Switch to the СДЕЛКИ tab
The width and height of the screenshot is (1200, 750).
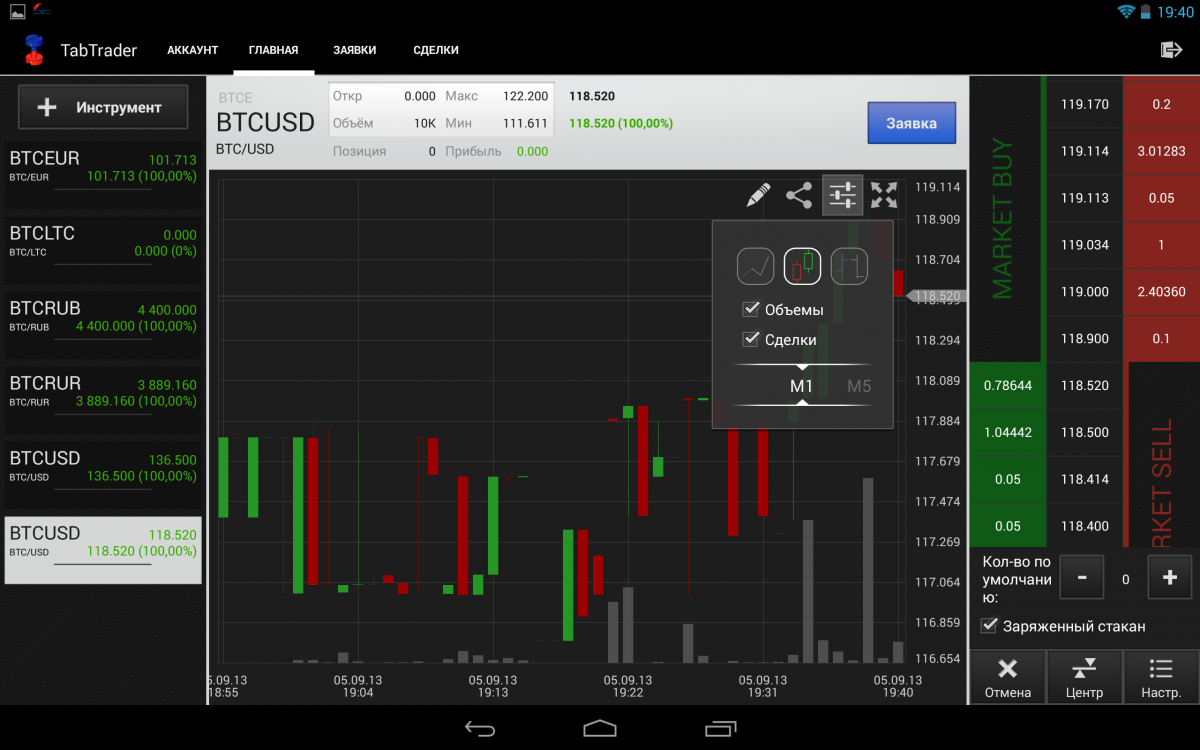coord(436,50)
